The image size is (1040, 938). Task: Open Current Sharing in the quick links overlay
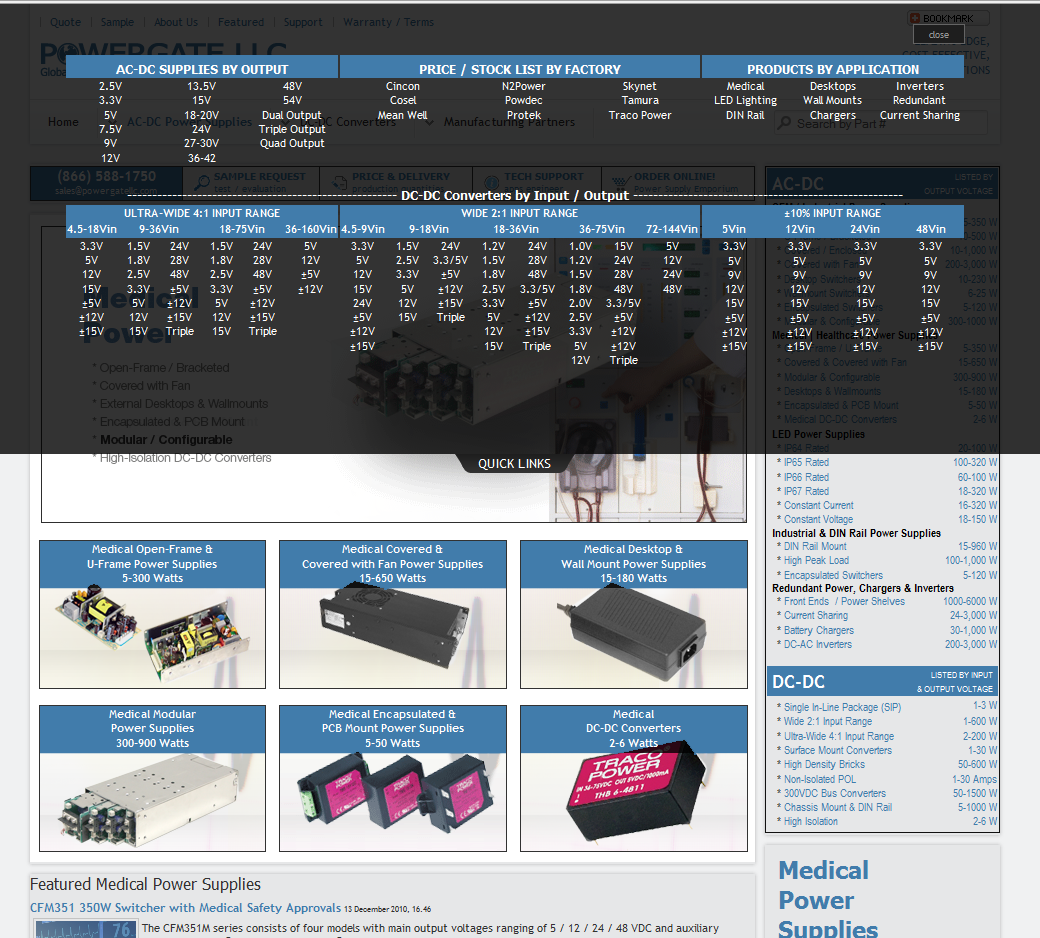919,115
